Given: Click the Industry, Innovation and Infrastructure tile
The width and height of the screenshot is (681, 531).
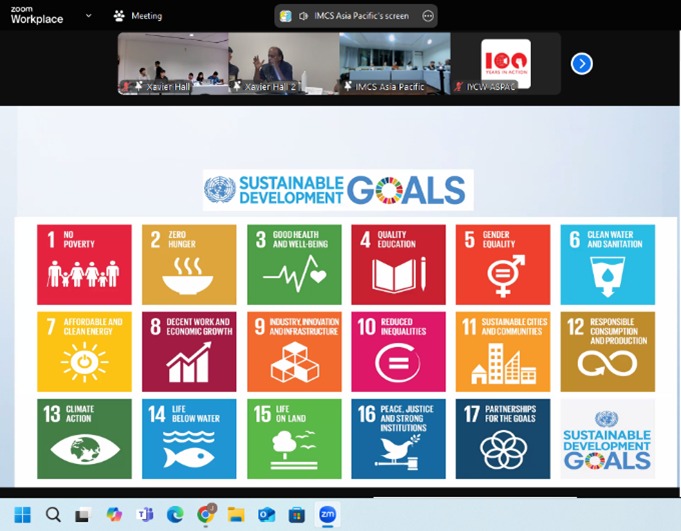Looking at the screenshot, I should coord(294,352).
